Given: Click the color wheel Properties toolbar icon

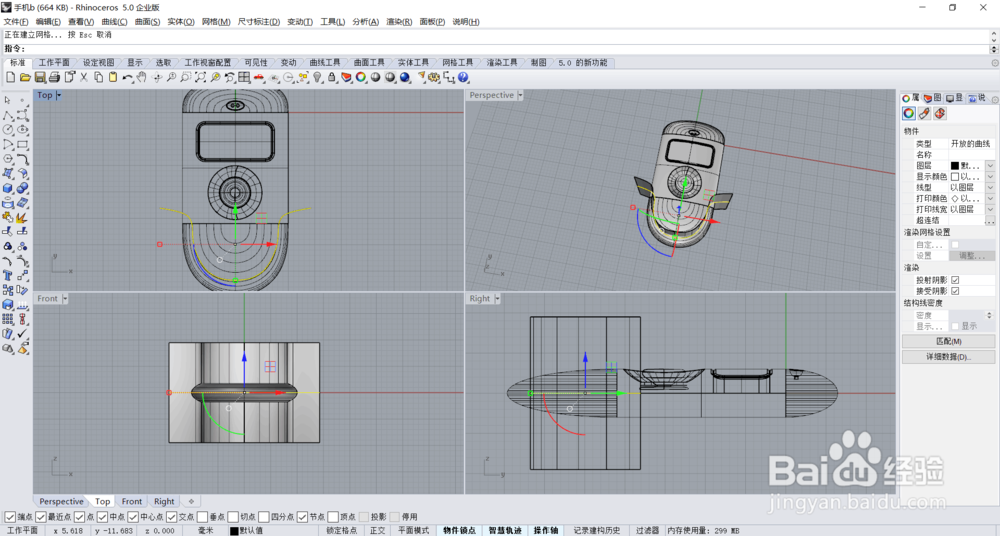Looking at the screenshot, I should point(361,77).
